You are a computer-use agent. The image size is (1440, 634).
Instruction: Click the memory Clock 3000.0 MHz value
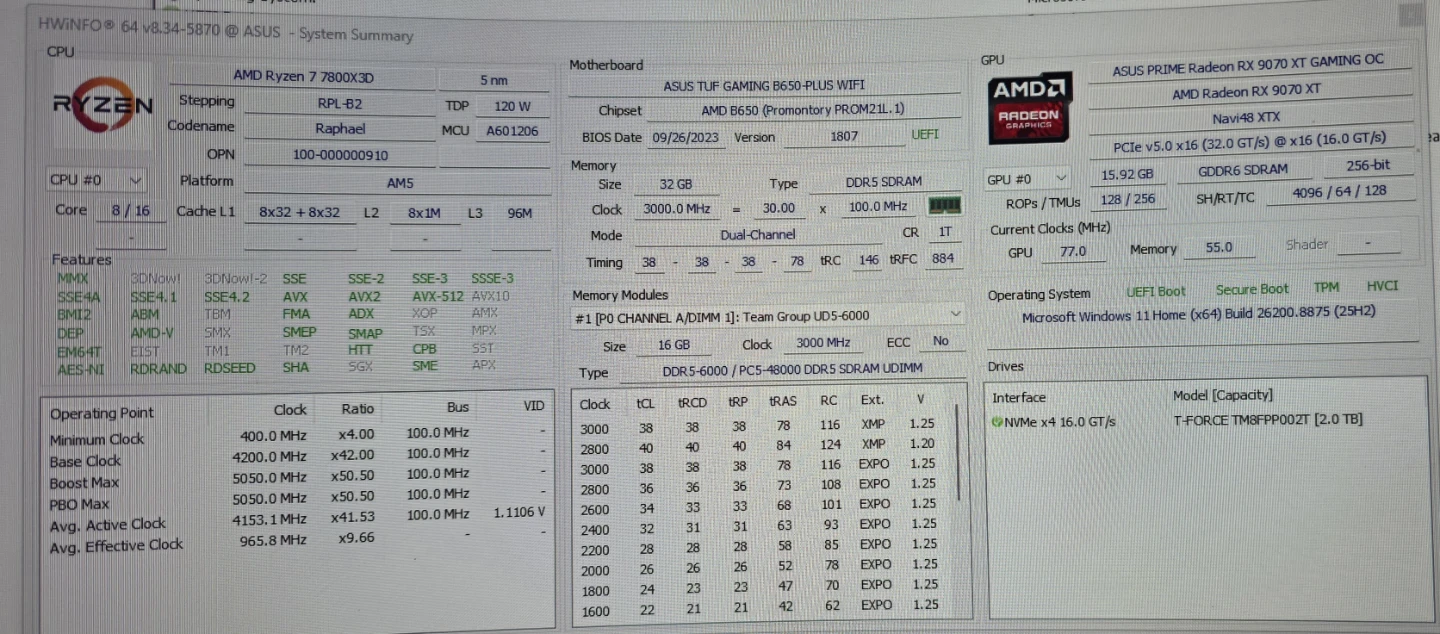[679, 209]
